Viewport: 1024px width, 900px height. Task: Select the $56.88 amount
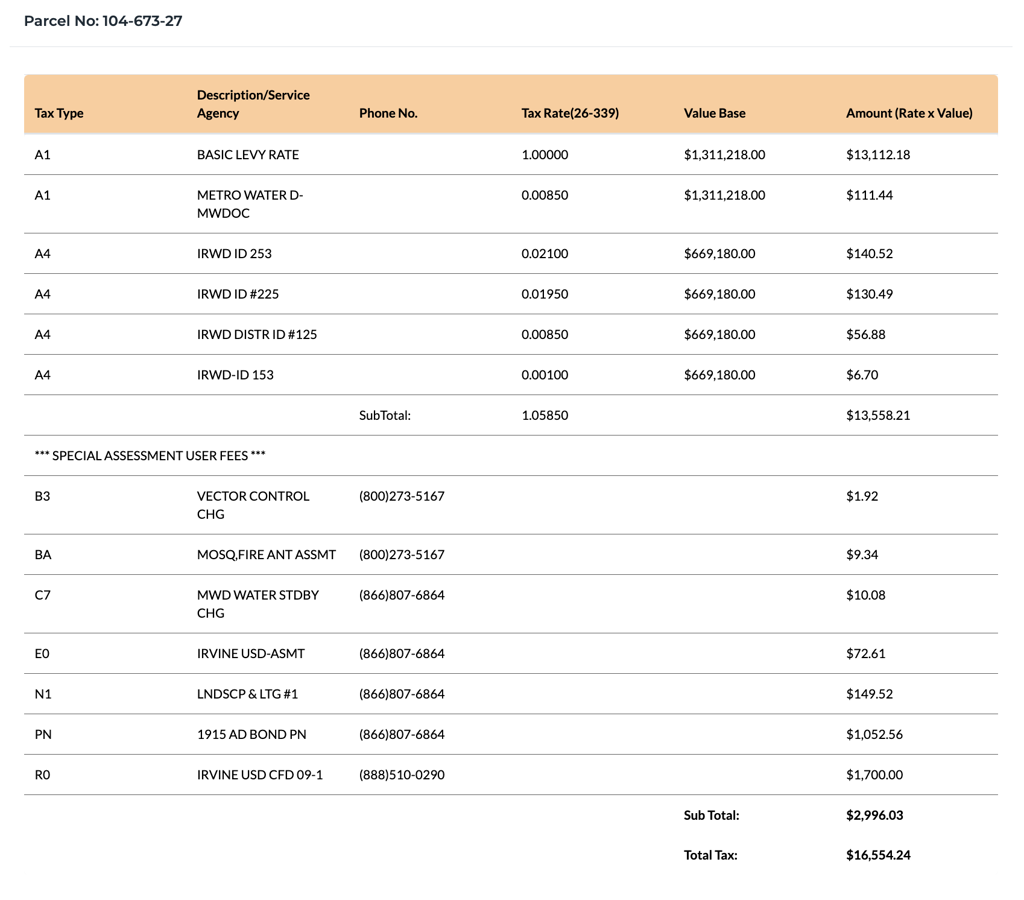pyautogui.click(x=866, y=334)
